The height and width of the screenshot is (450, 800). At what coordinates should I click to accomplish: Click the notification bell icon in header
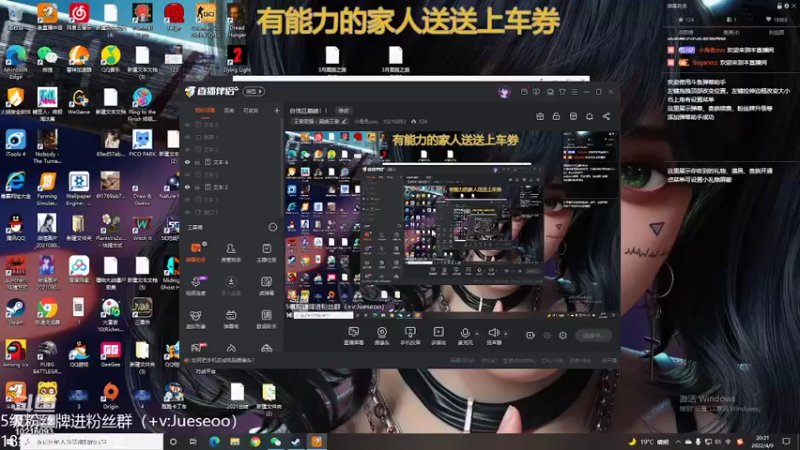click(x=589, y=116)
